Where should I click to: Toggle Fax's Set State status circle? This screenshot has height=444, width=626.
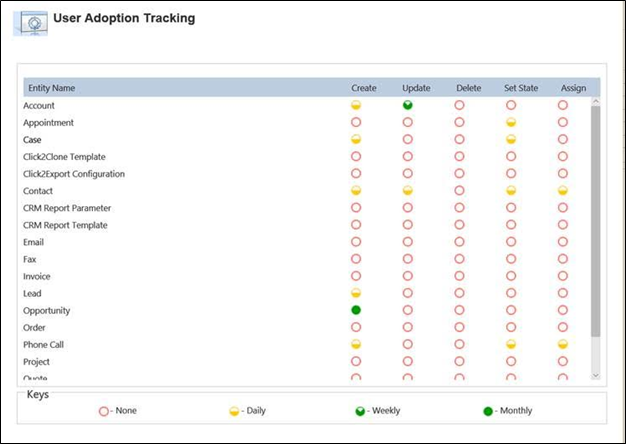click(x=511, y=259)
